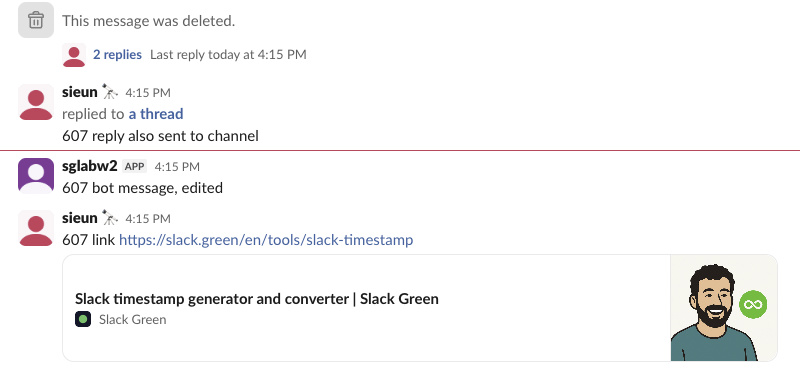
Task: Click green infinity logo on preview image
Action: (x=753, y=304)
